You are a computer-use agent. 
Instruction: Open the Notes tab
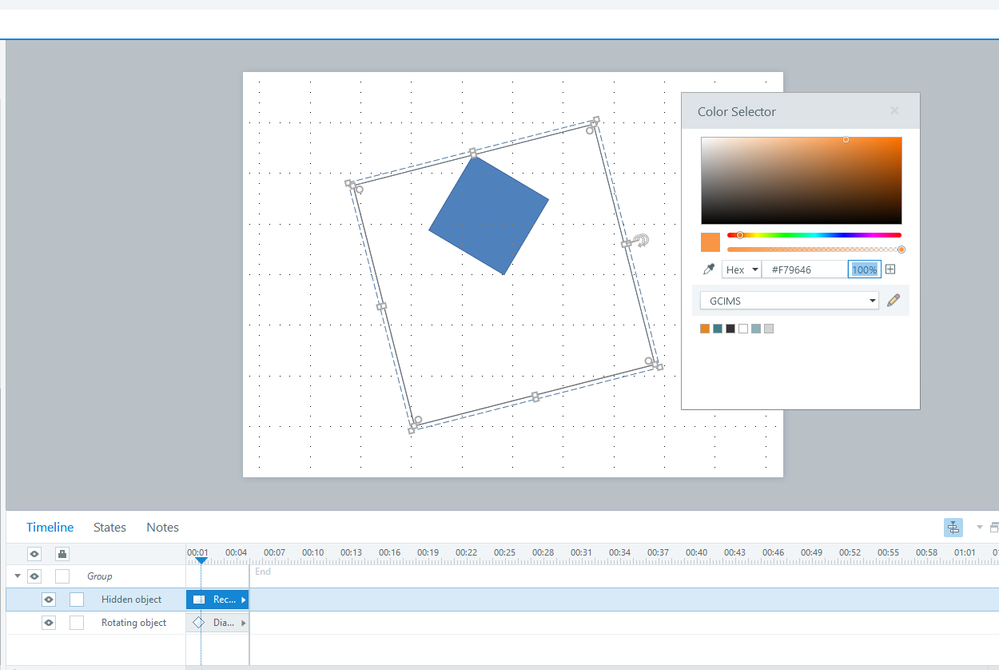(x=162, y=527)
